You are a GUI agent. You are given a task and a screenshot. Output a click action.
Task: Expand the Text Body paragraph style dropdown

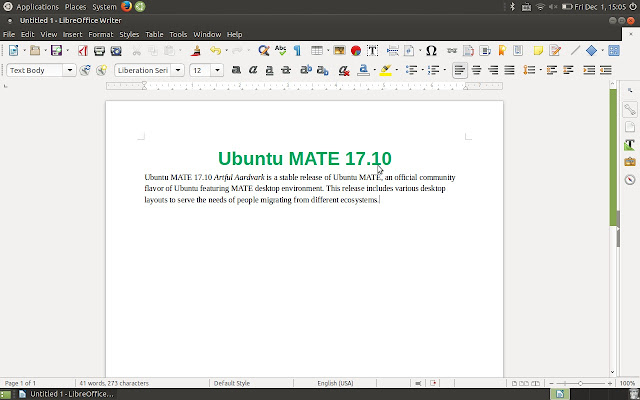70,70
